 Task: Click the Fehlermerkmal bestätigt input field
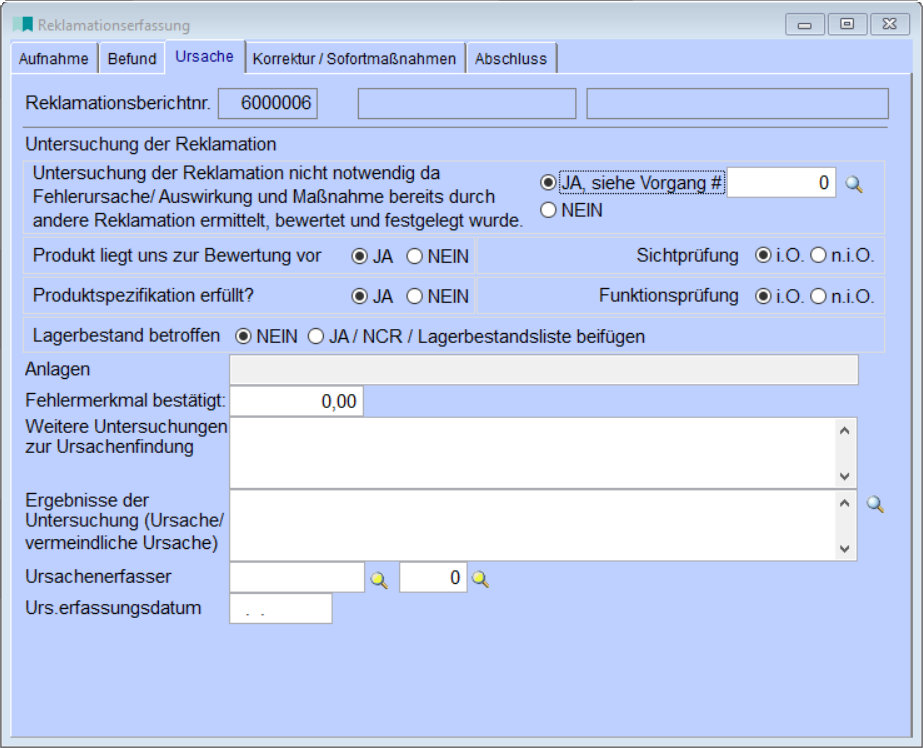tap(296, 402)
